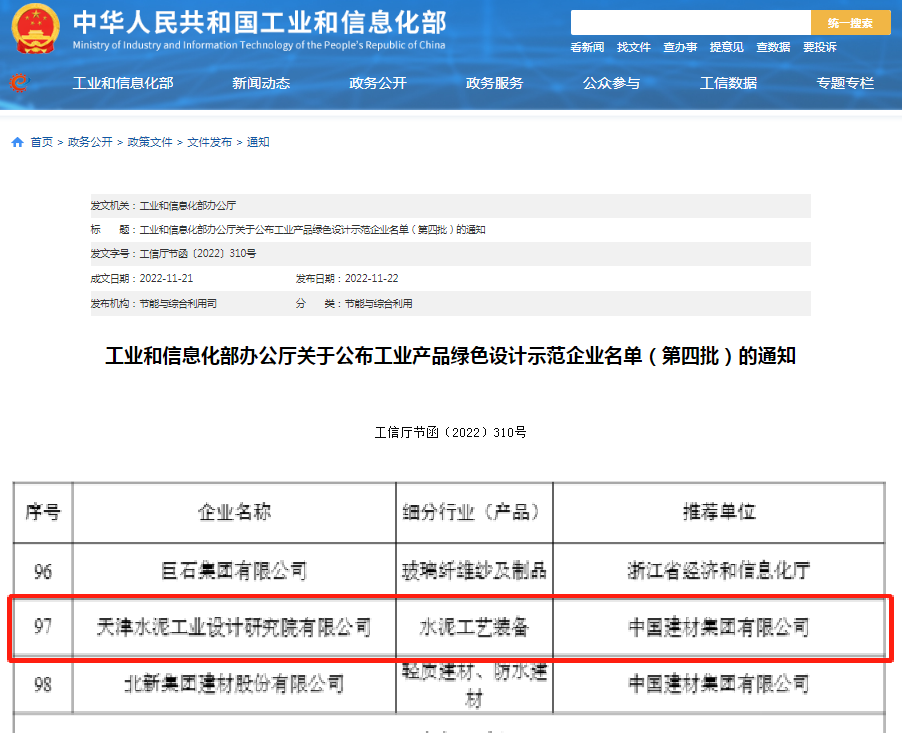
Task: Go to 通知 in the breadcrumb
Action: tap(258, 142)
